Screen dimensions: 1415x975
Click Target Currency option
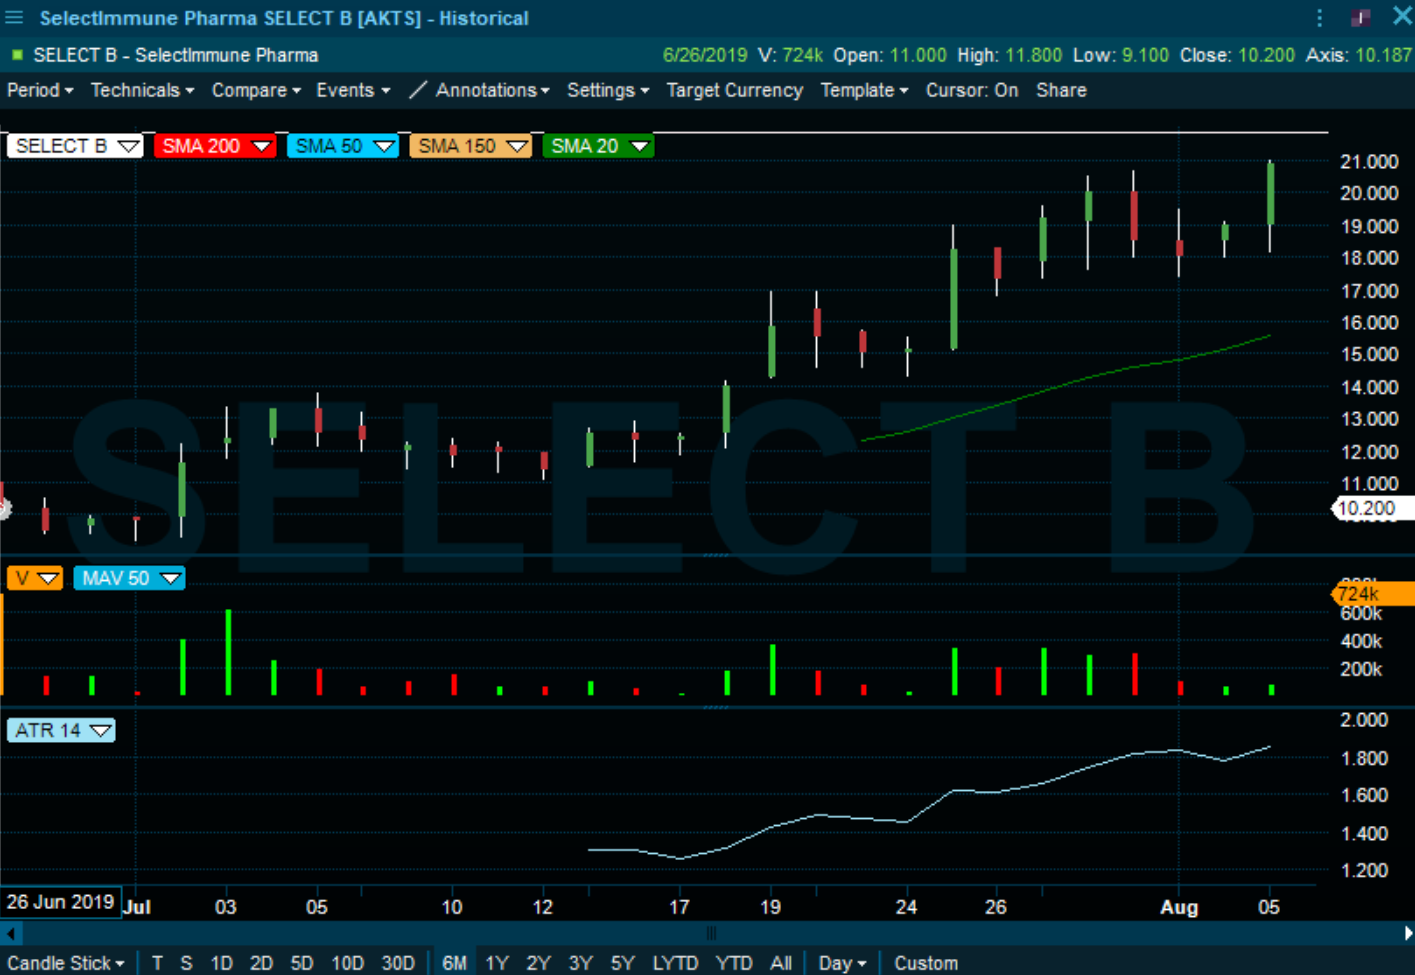point(735,90)
